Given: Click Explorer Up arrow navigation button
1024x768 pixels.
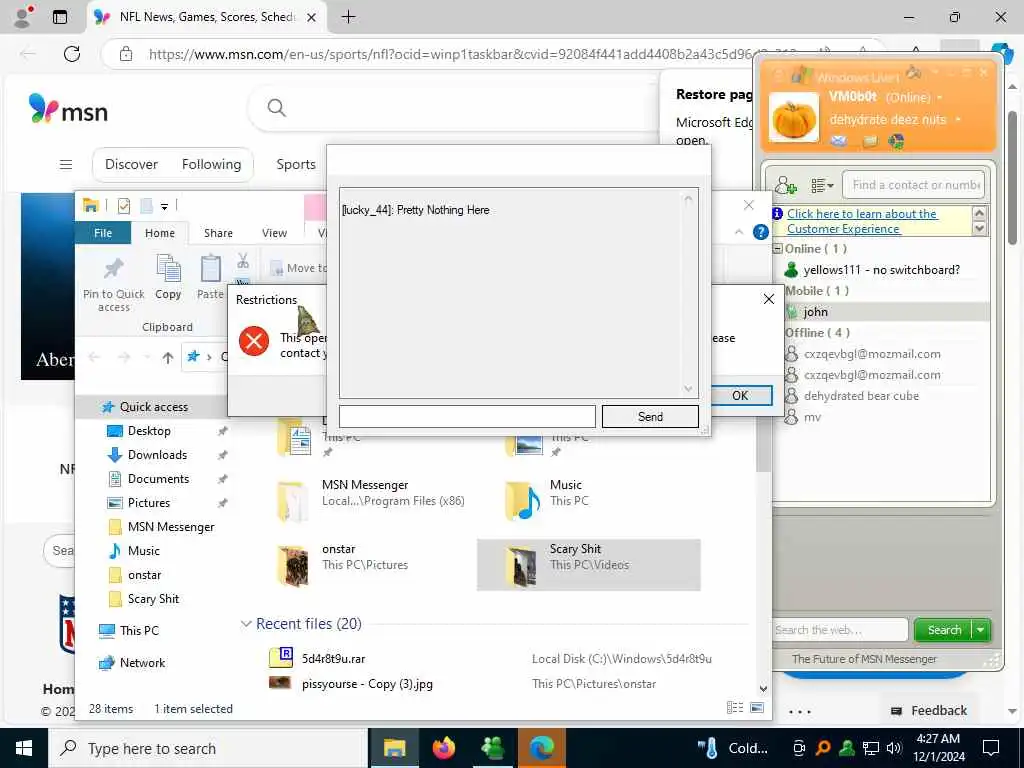Looking at the screenshot, I should [168, 357].
